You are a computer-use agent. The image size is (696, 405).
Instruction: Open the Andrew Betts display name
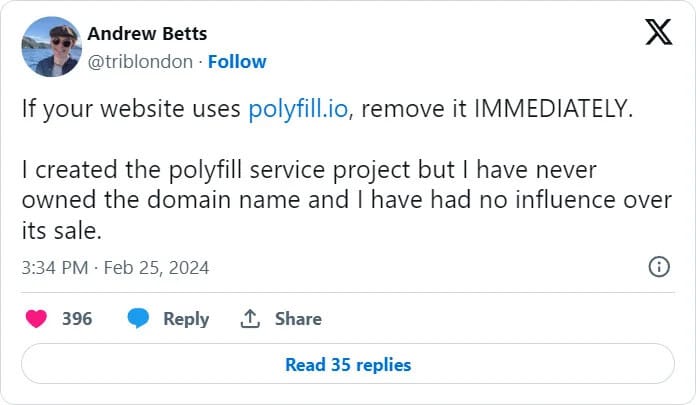tap(147, 34)
